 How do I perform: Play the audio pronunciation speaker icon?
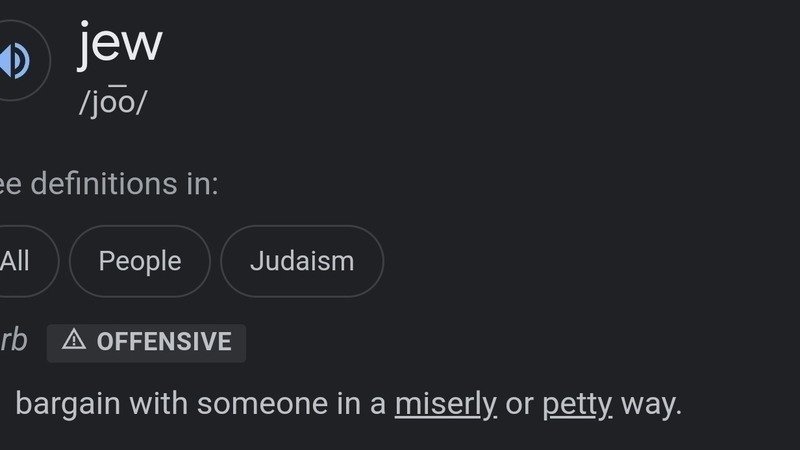(x=14, y=60)
